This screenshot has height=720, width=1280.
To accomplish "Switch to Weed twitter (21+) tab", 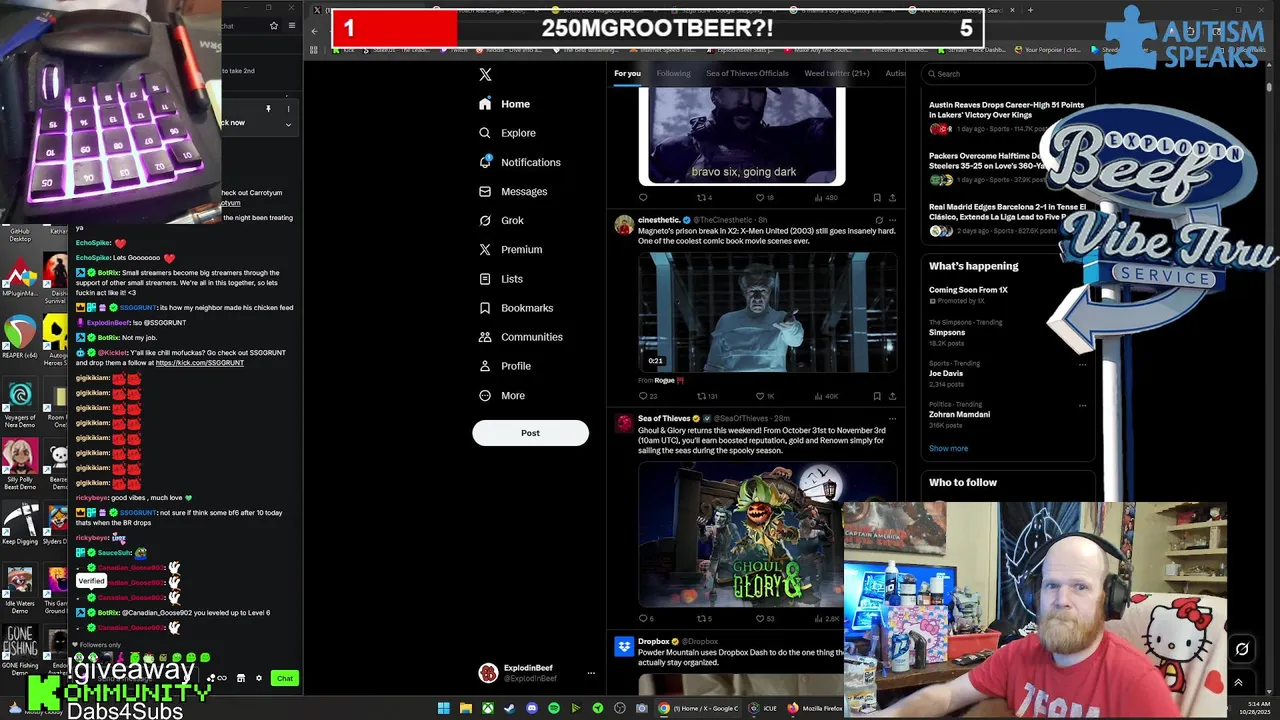I will [837, 73].
